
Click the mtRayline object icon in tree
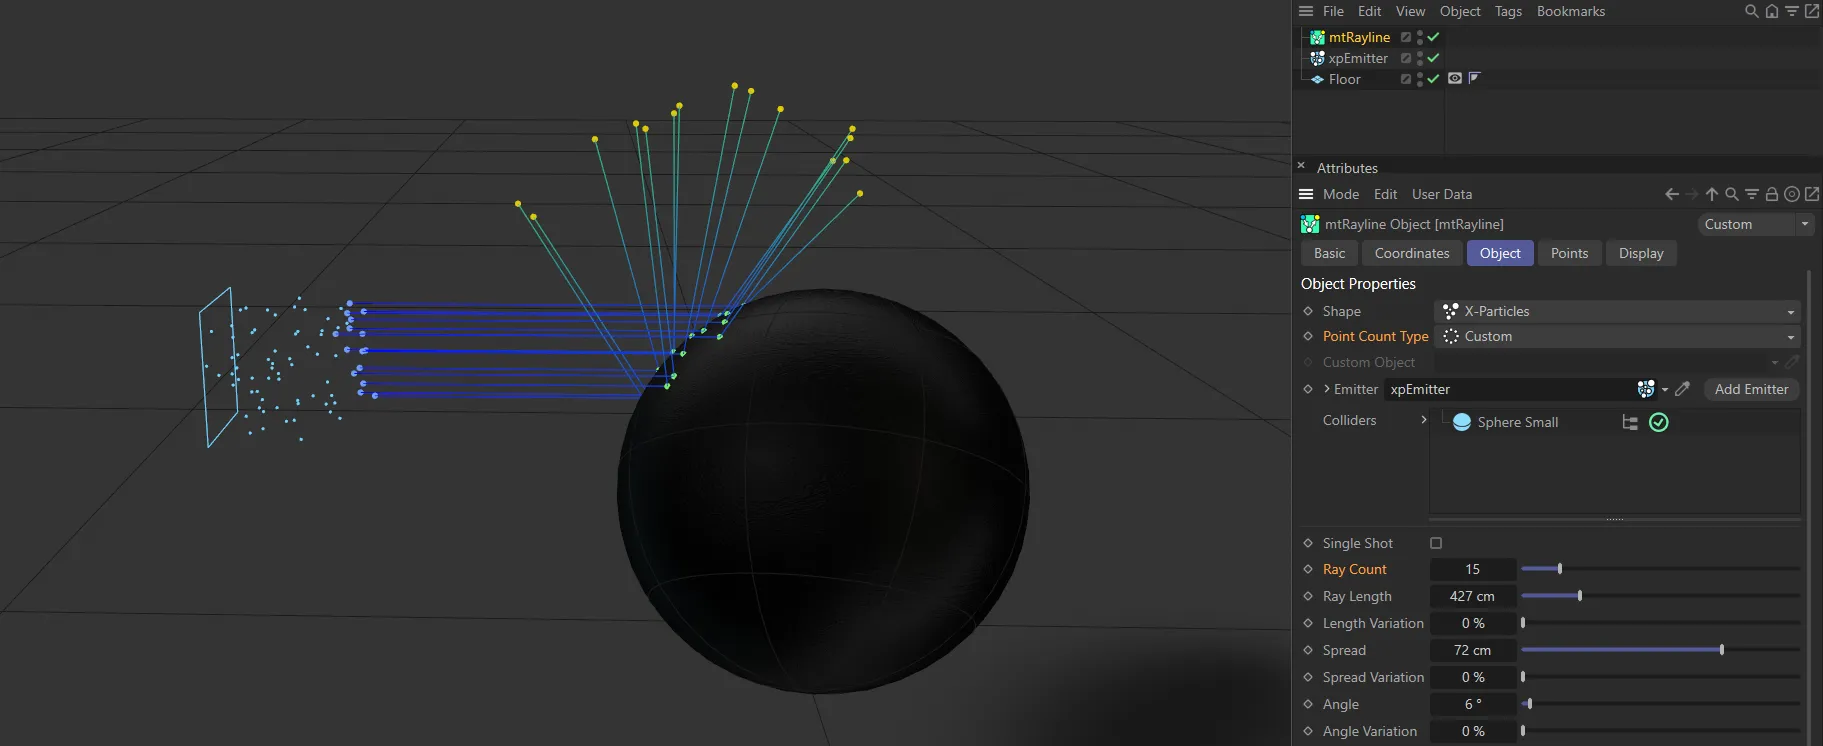1318,37
